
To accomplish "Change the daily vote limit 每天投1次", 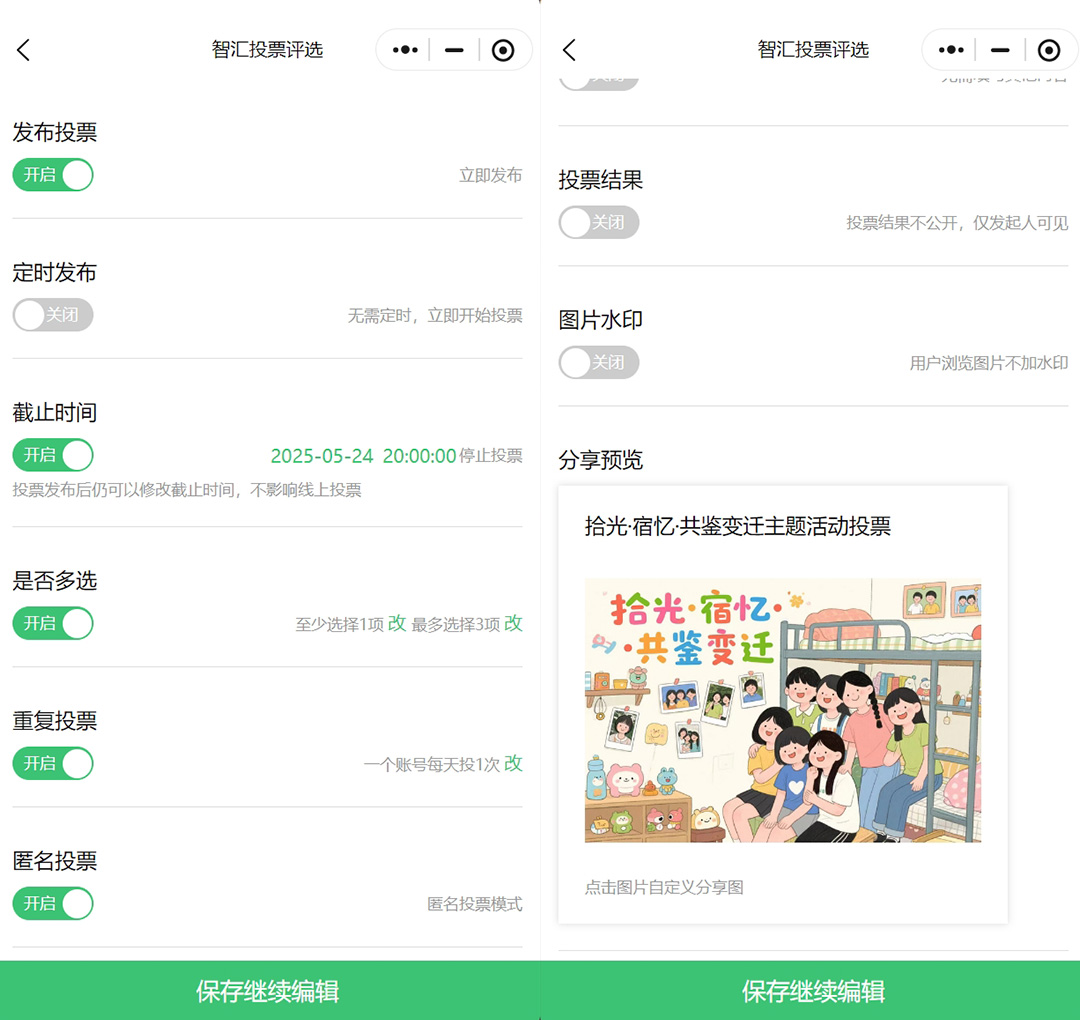I will point(513,763).
